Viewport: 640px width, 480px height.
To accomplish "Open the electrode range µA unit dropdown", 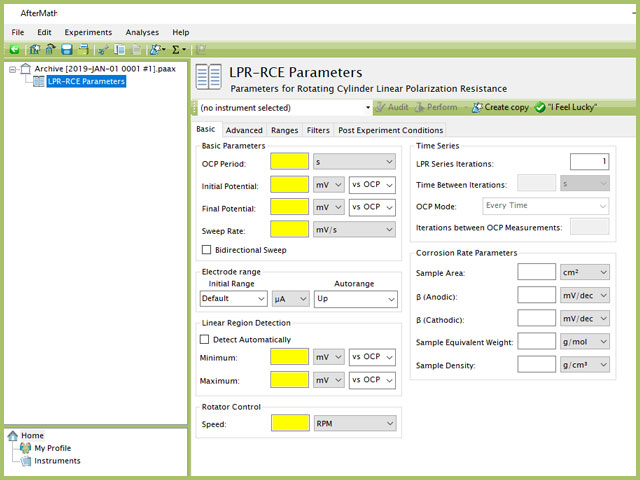I will [x=291, y=299].
